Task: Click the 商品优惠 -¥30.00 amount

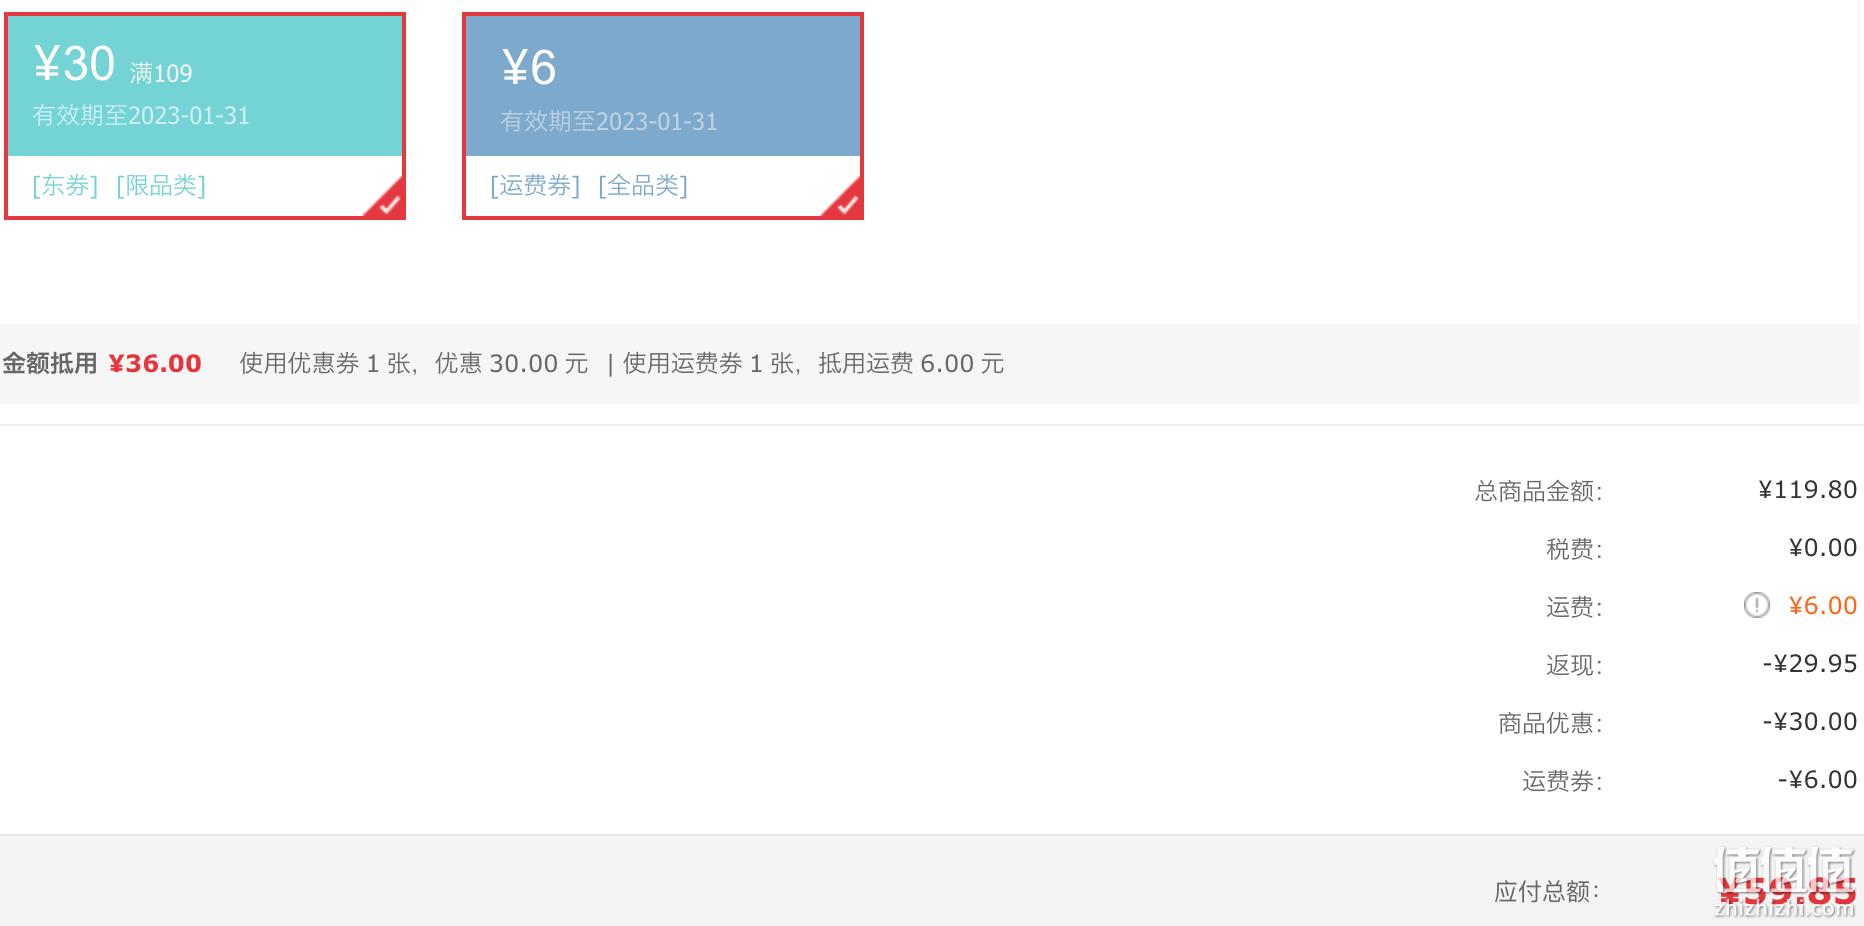Action: (x=1810, y=722)
